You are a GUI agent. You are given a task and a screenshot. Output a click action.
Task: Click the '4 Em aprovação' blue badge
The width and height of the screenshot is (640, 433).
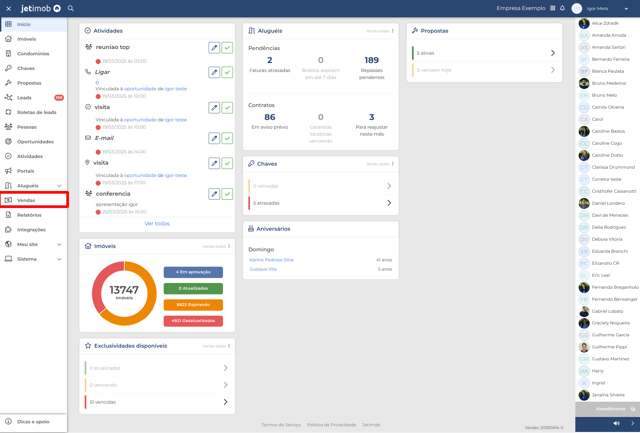pyautogui.click(x=193, y=272)
